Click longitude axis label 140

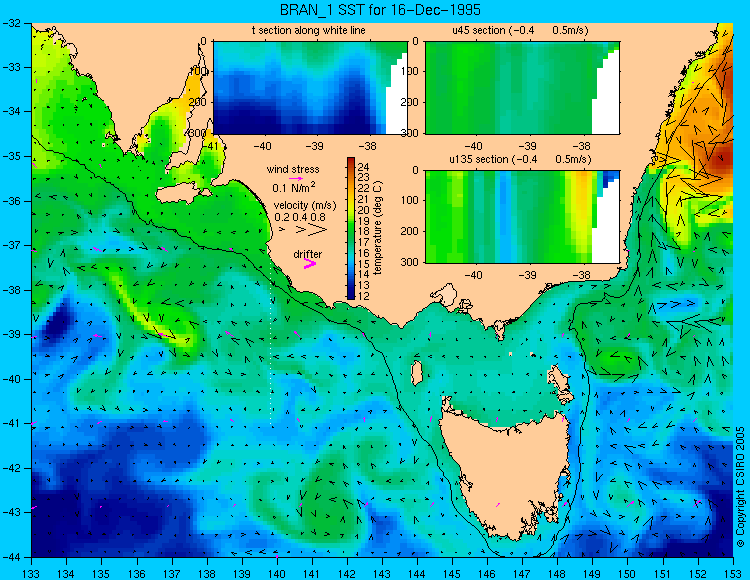[277, 573]
